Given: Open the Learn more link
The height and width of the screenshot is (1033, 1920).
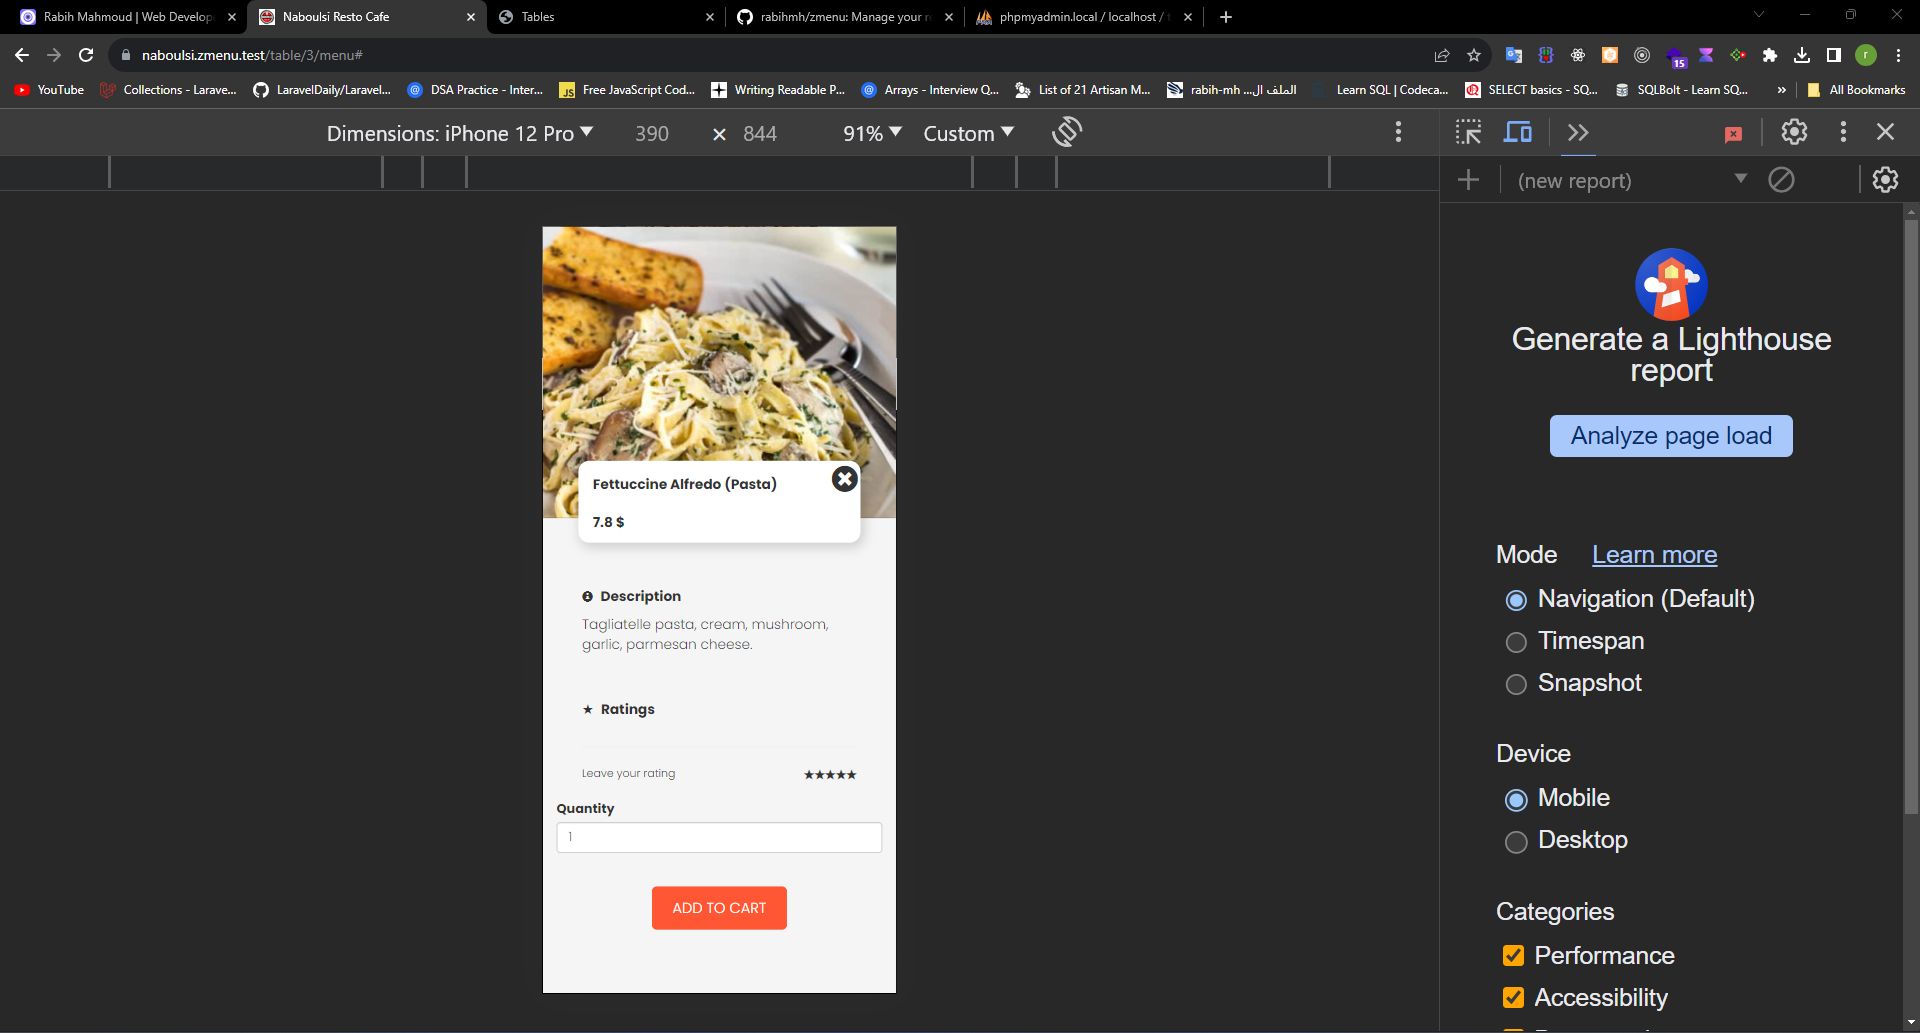Looking at the screenshot, I should click(x=1654, y=555).
